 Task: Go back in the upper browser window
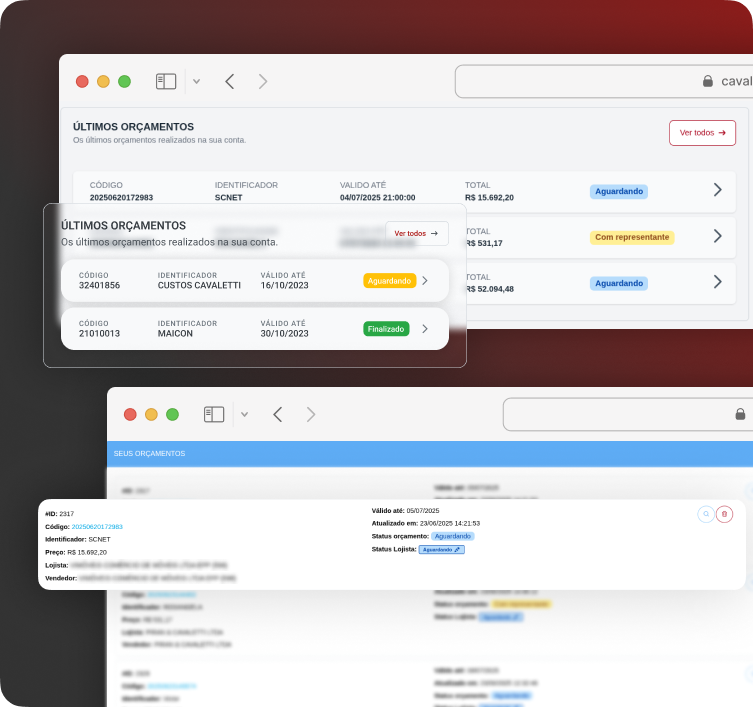(x=230, y=82)
